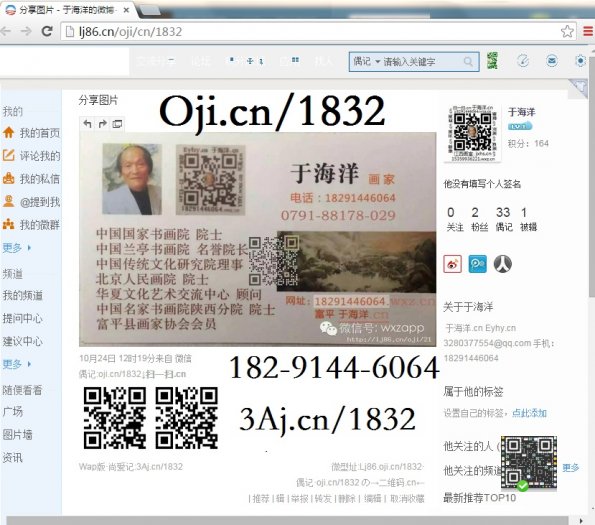Click the person icon beside @提到我
The image size is (595, 525).
[x=8, y=201]
